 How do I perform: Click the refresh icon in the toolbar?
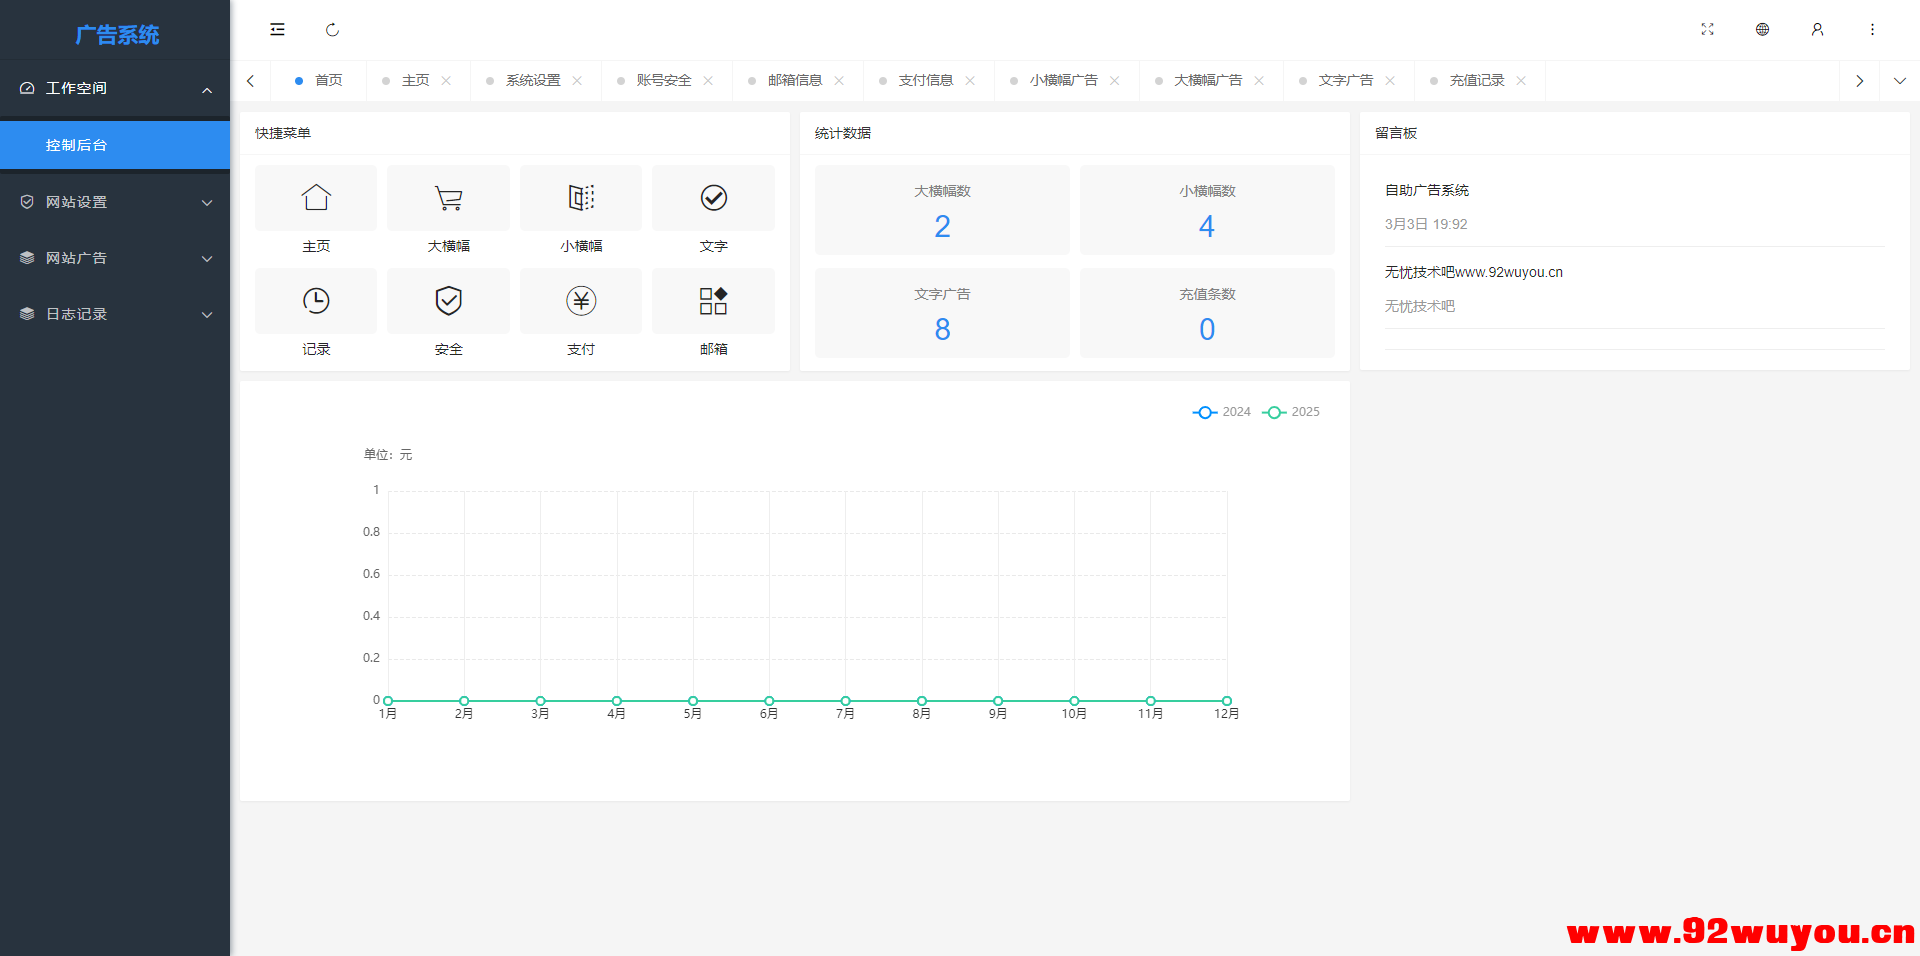332,30
